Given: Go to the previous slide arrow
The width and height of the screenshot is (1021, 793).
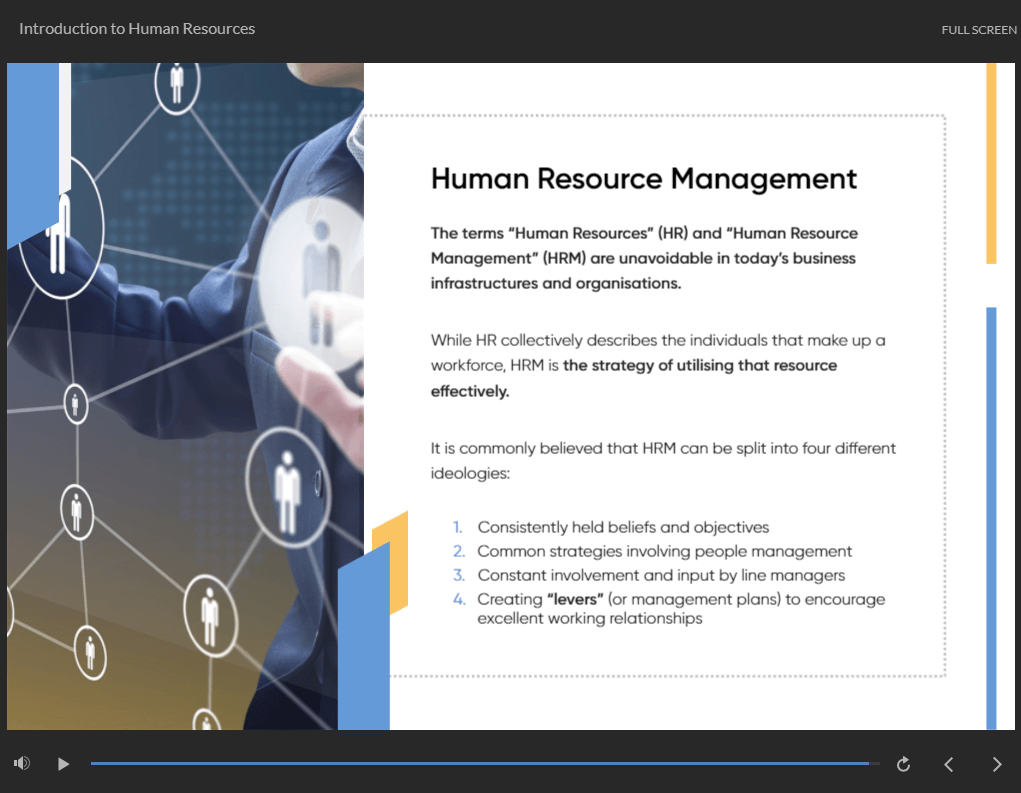Looking at the screenshot, I should click(x=949, y=764).
